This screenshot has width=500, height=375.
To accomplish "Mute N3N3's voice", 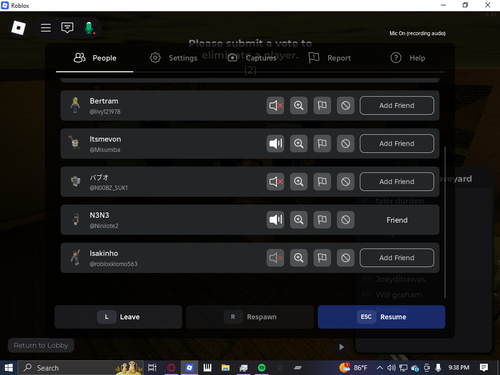I will pyautogui.click(x=275, y=220).
